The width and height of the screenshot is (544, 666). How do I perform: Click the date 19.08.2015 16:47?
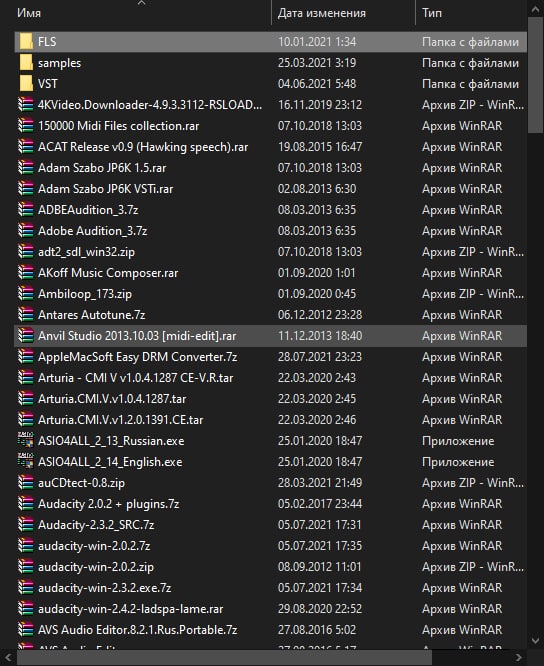320,147
